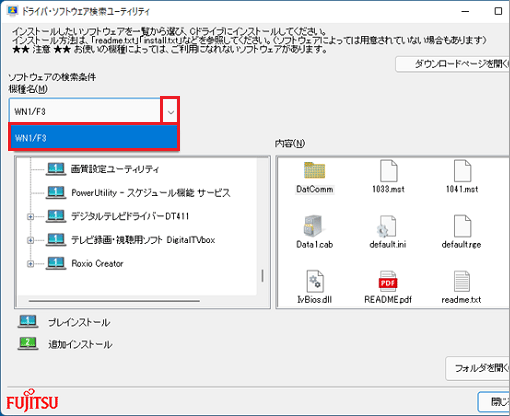The height and width of the screenshot is (416, 510).
Task: Click the laptop icon beside DigitalTVbox
Action: click(x=56, y=240)
